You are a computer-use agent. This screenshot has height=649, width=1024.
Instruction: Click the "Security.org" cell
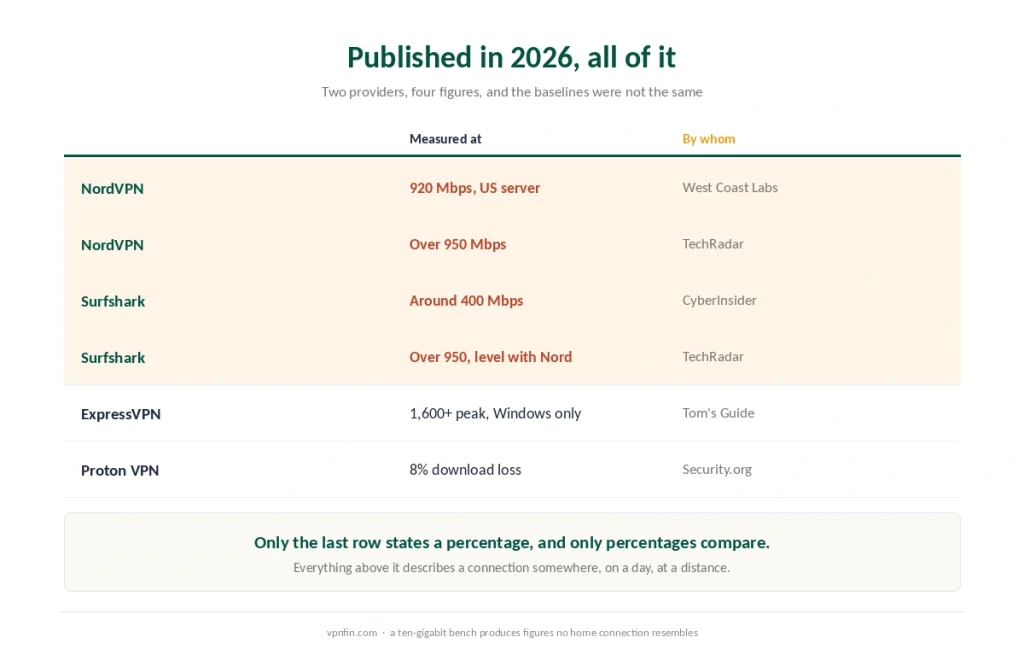pos(717,469)
